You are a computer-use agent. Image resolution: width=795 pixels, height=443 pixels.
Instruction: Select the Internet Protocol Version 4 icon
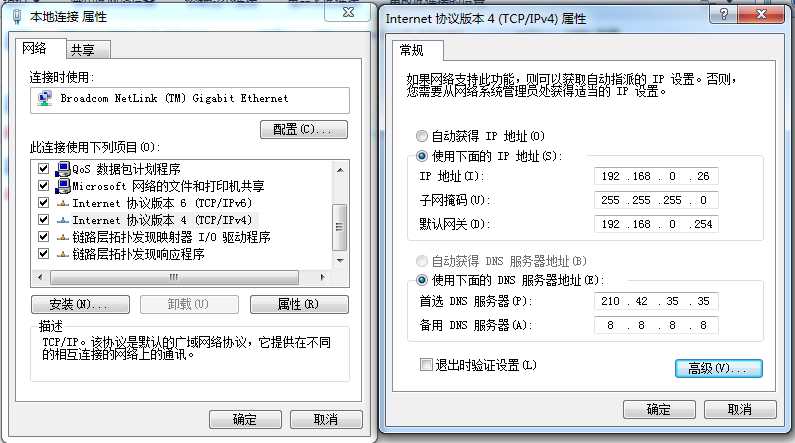pyautogui.click(x=63, y=220)
